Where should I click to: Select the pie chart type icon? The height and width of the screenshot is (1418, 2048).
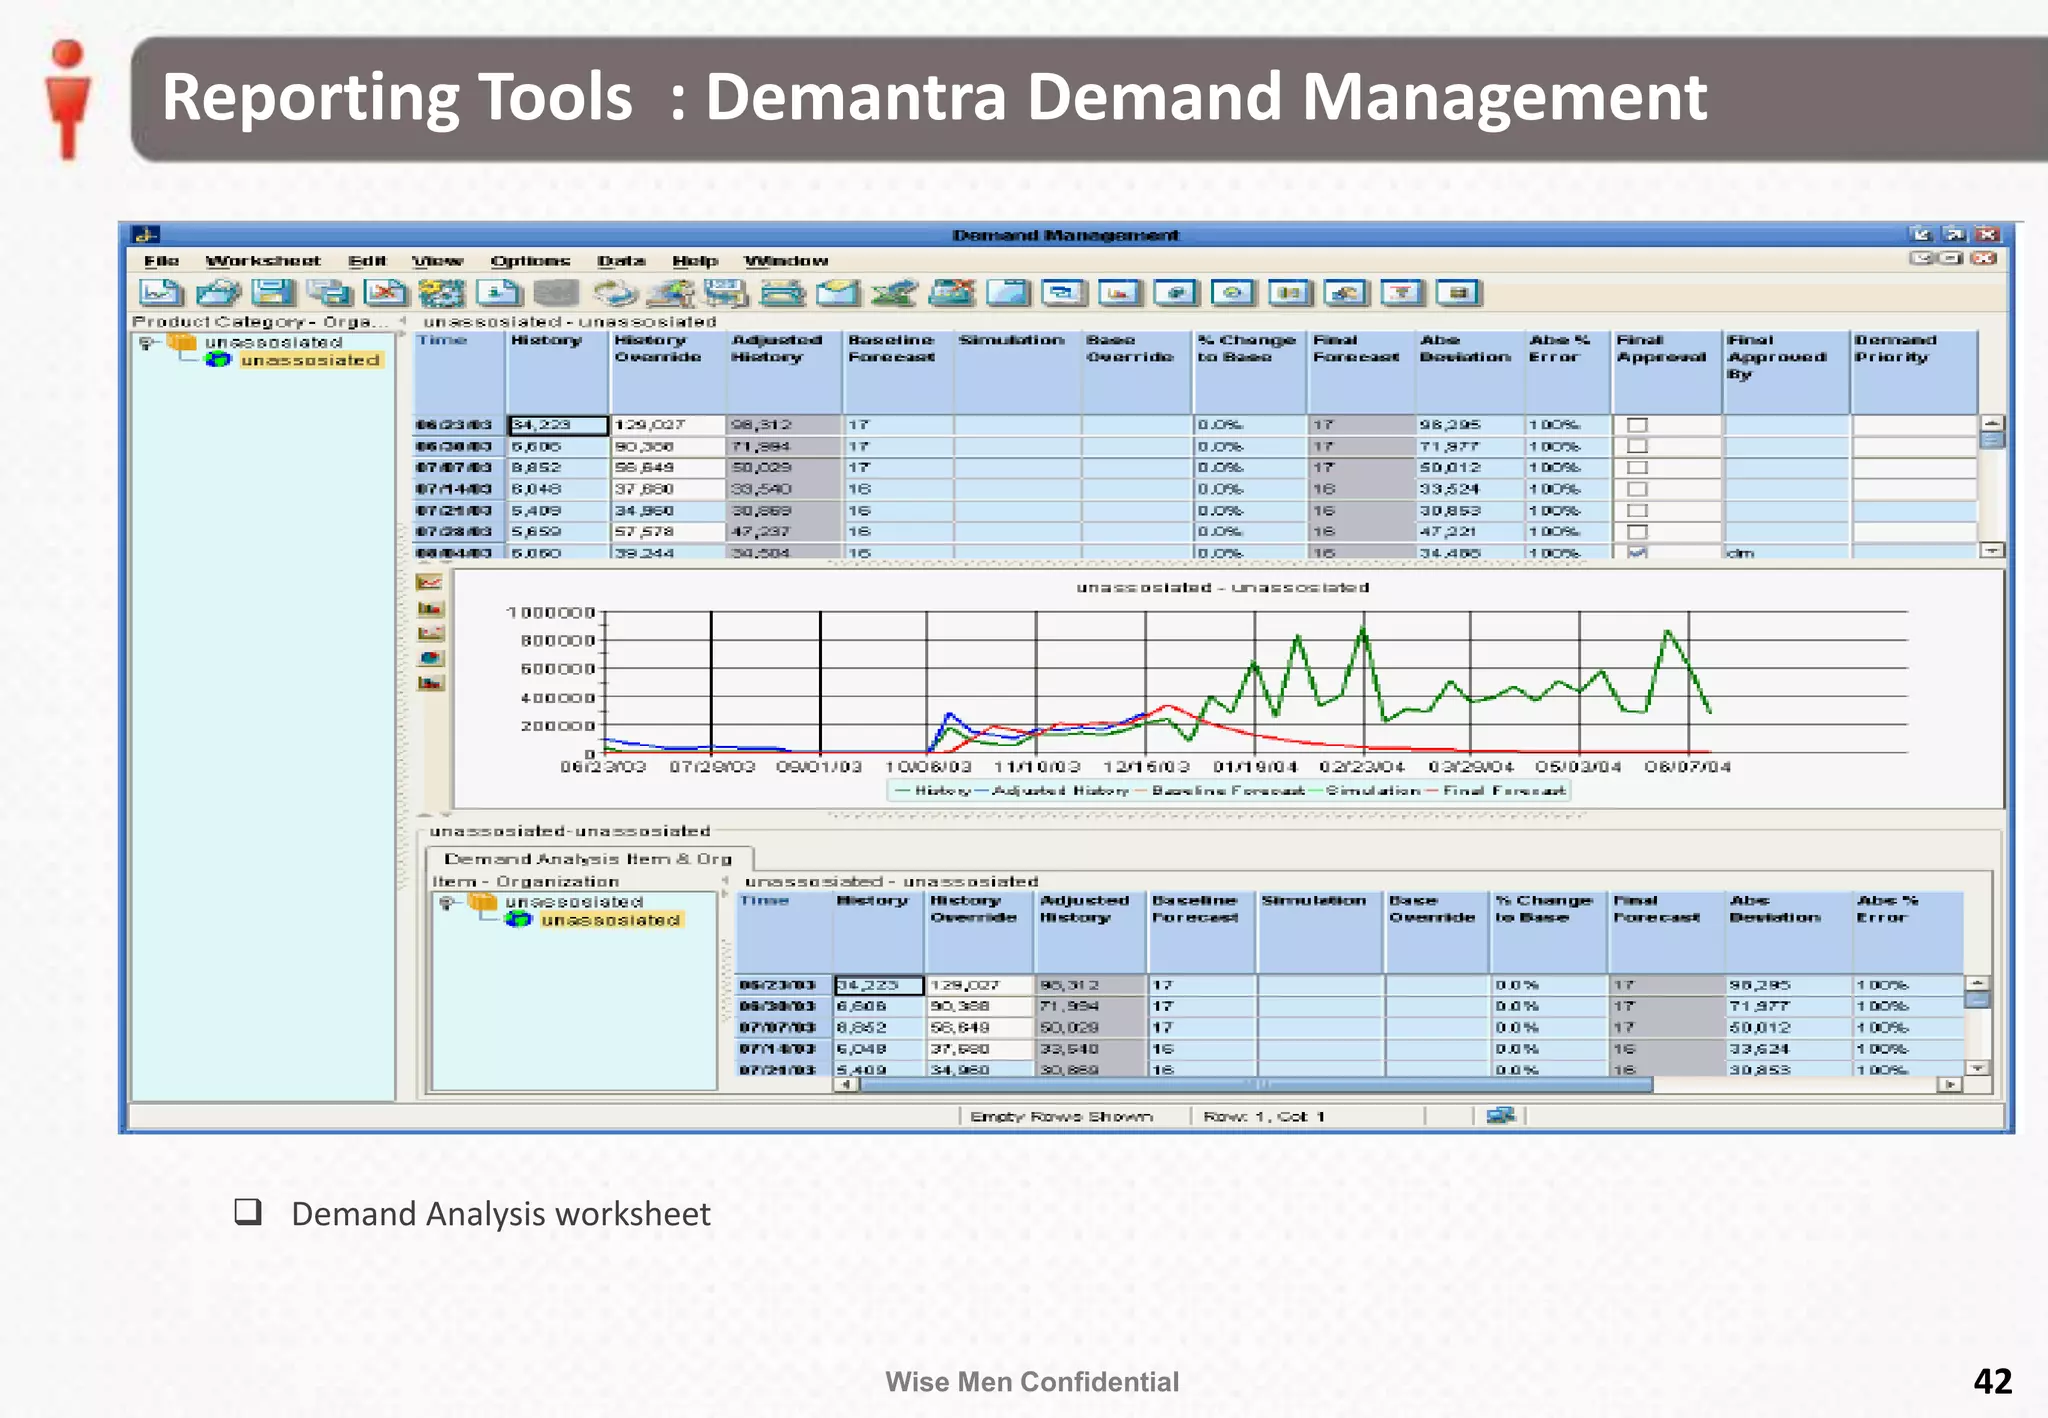pyautogui.click(x=430, y=658)
